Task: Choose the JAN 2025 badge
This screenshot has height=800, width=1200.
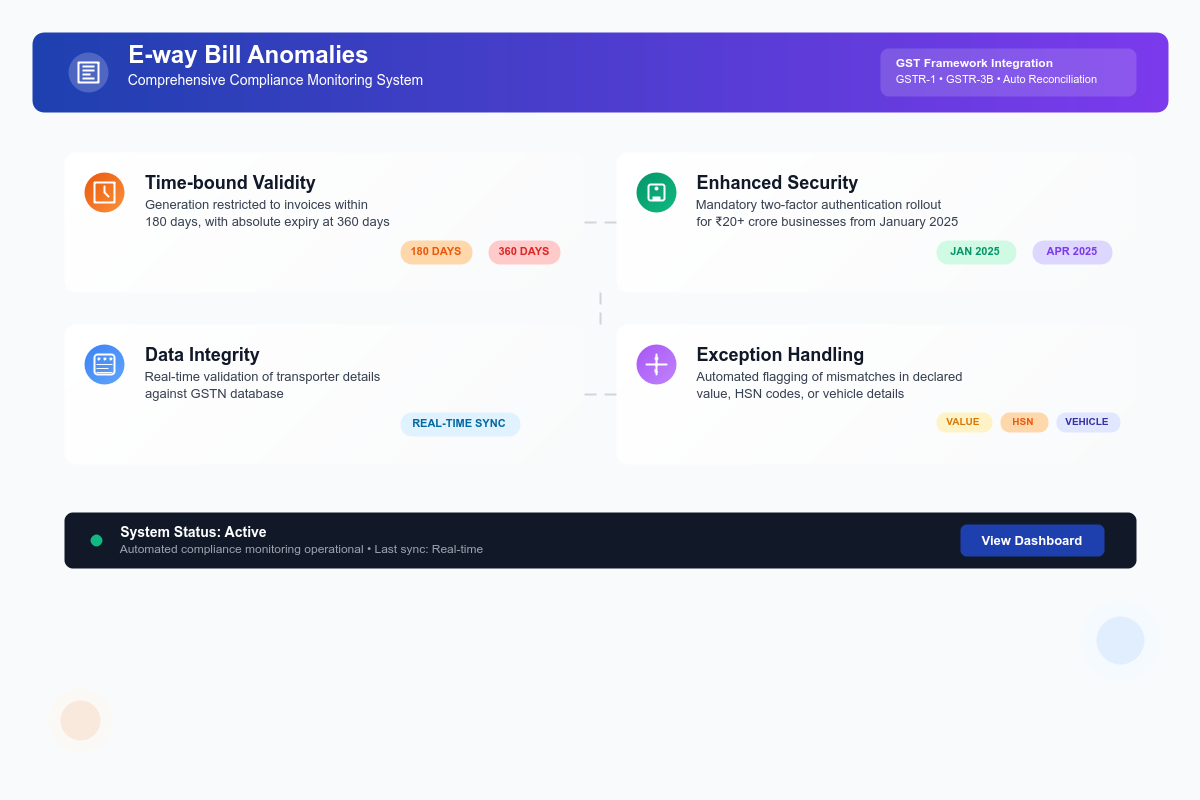Action: point(976,252)
